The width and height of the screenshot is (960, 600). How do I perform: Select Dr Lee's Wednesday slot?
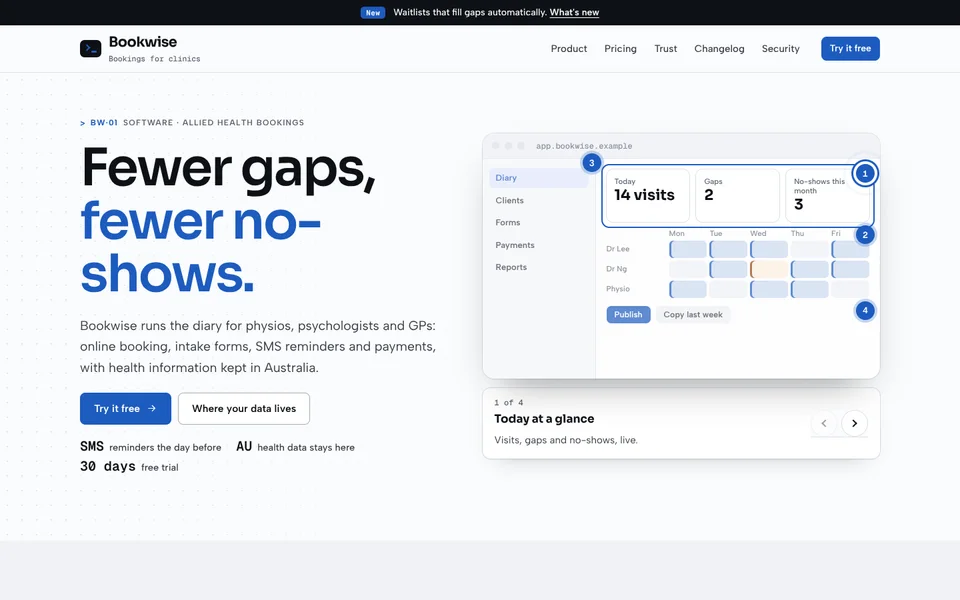[x=769, y=249]
